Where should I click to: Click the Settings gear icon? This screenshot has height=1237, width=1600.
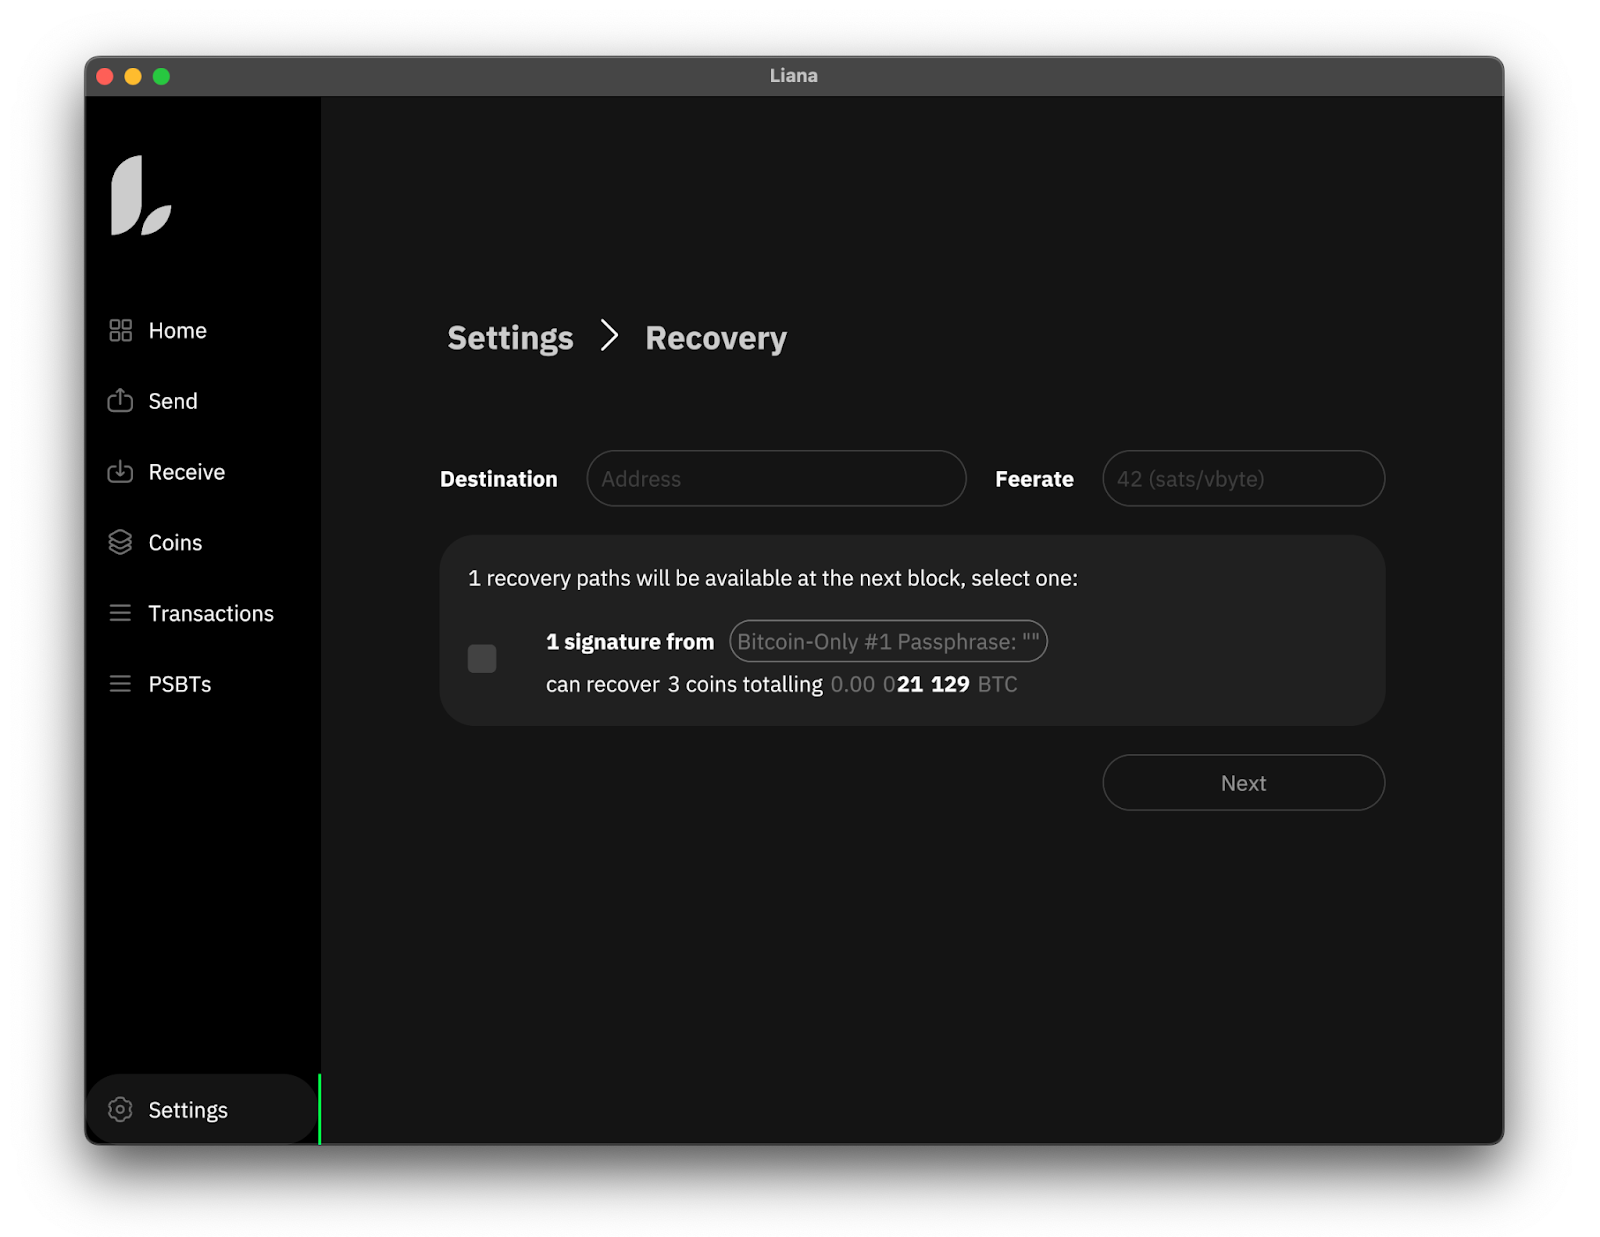[x=120, y=1109]
